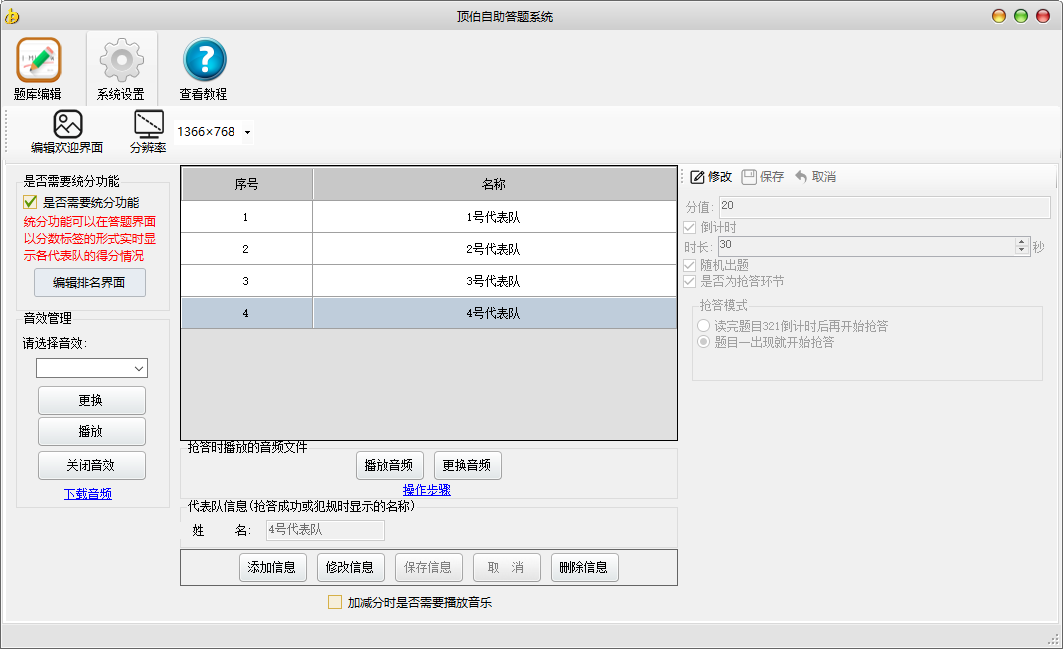Open the 下载音频 link
The height and width of the screenshot is (649, 1063).
coord(88,493)
